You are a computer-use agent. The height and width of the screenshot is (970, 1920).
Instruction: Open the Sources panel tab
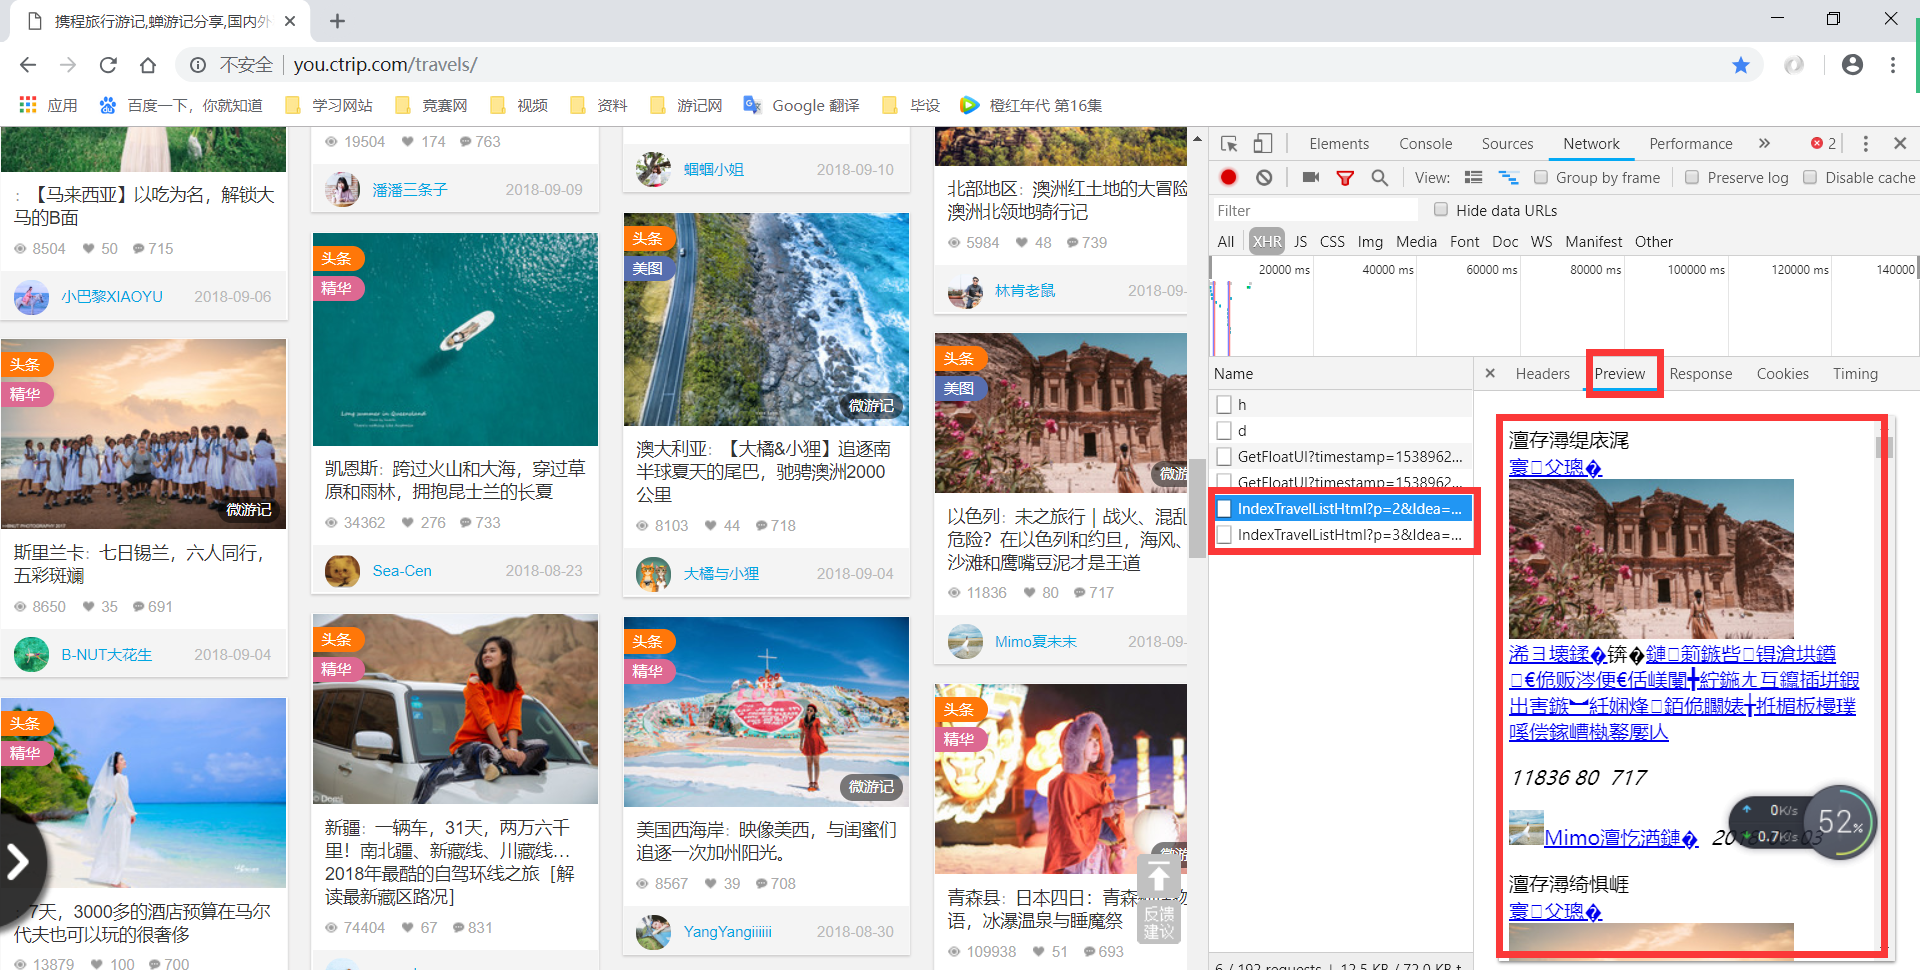[1507, 143]
